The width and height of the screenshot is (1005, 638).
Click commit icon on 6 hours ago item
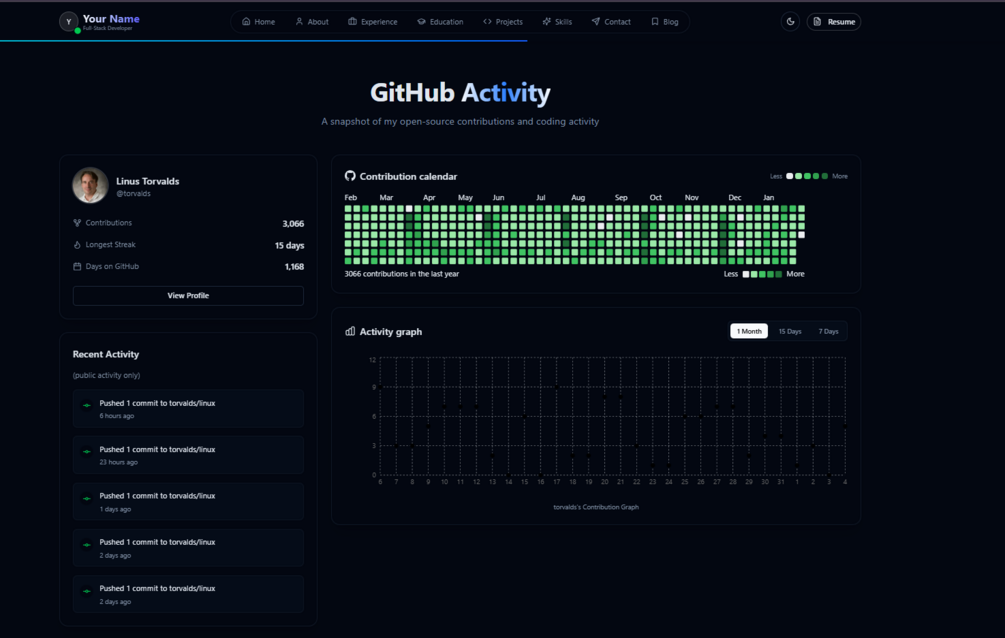pos(87,405)
